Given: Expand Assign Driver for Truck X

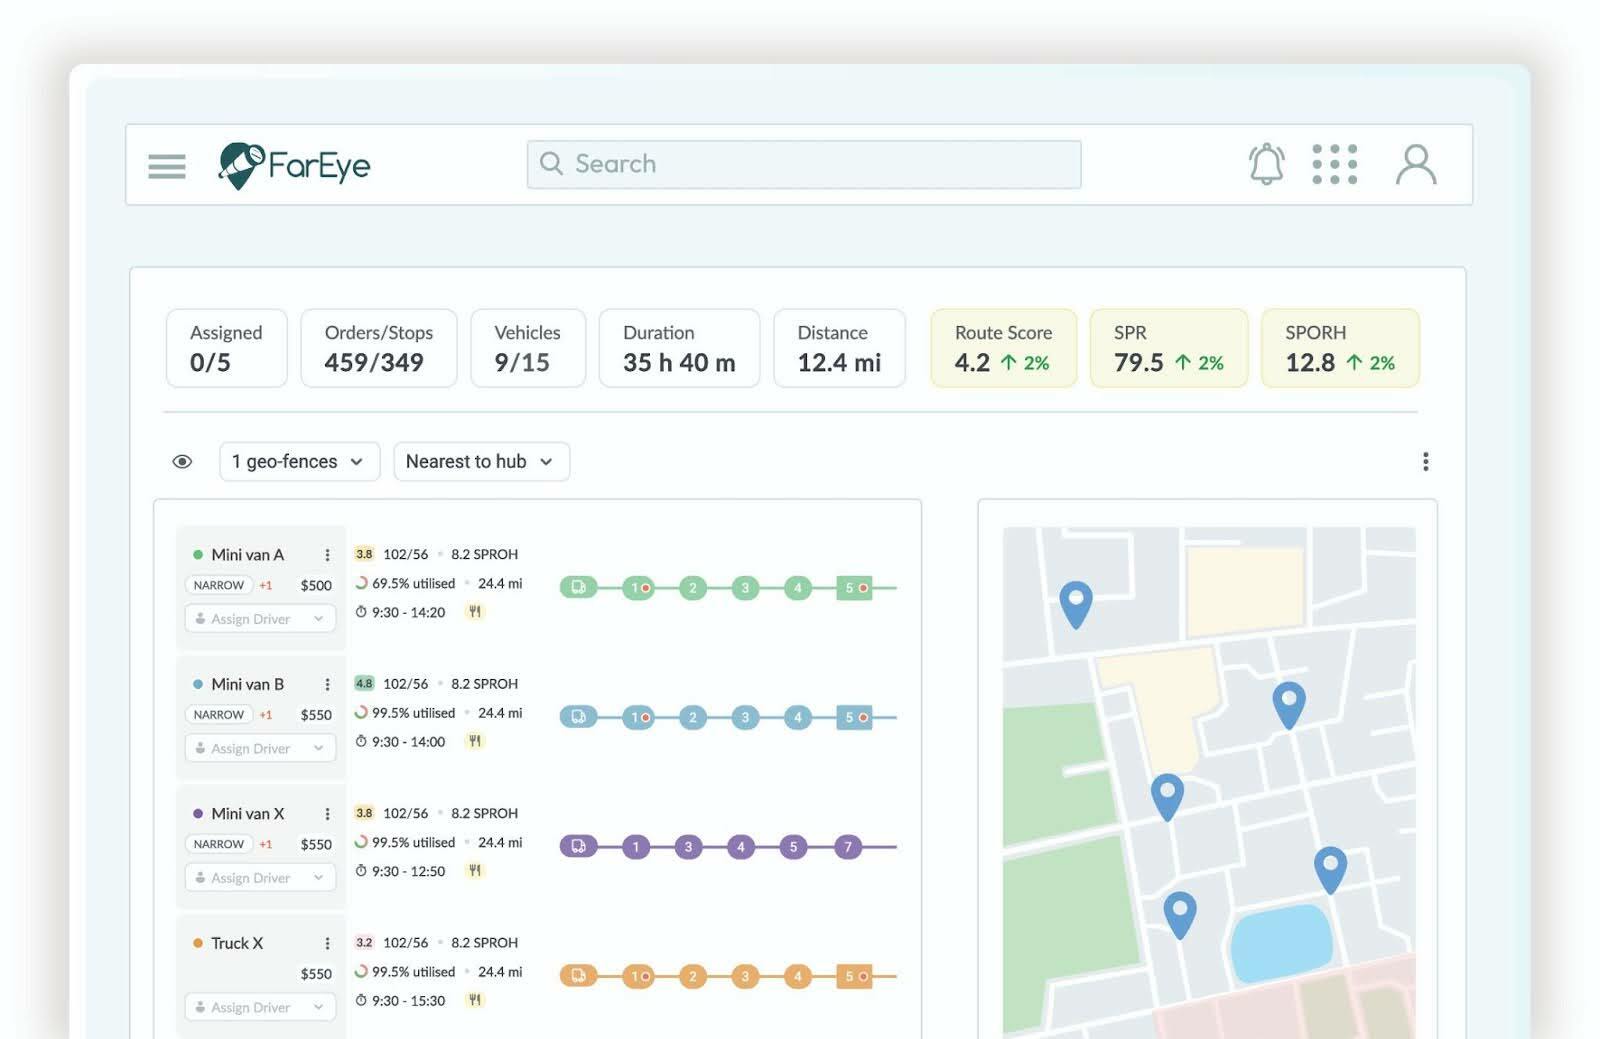Looking at the screenshot, I should tap(260, 1007).
